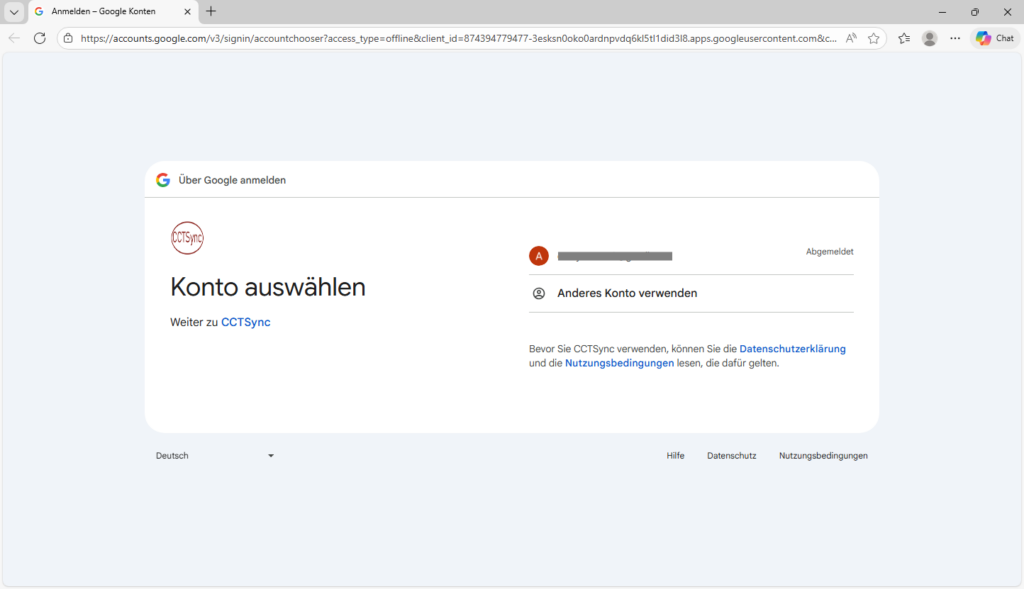Add page to favorites via star icon
1024x589 pixels.
point(873,38)
